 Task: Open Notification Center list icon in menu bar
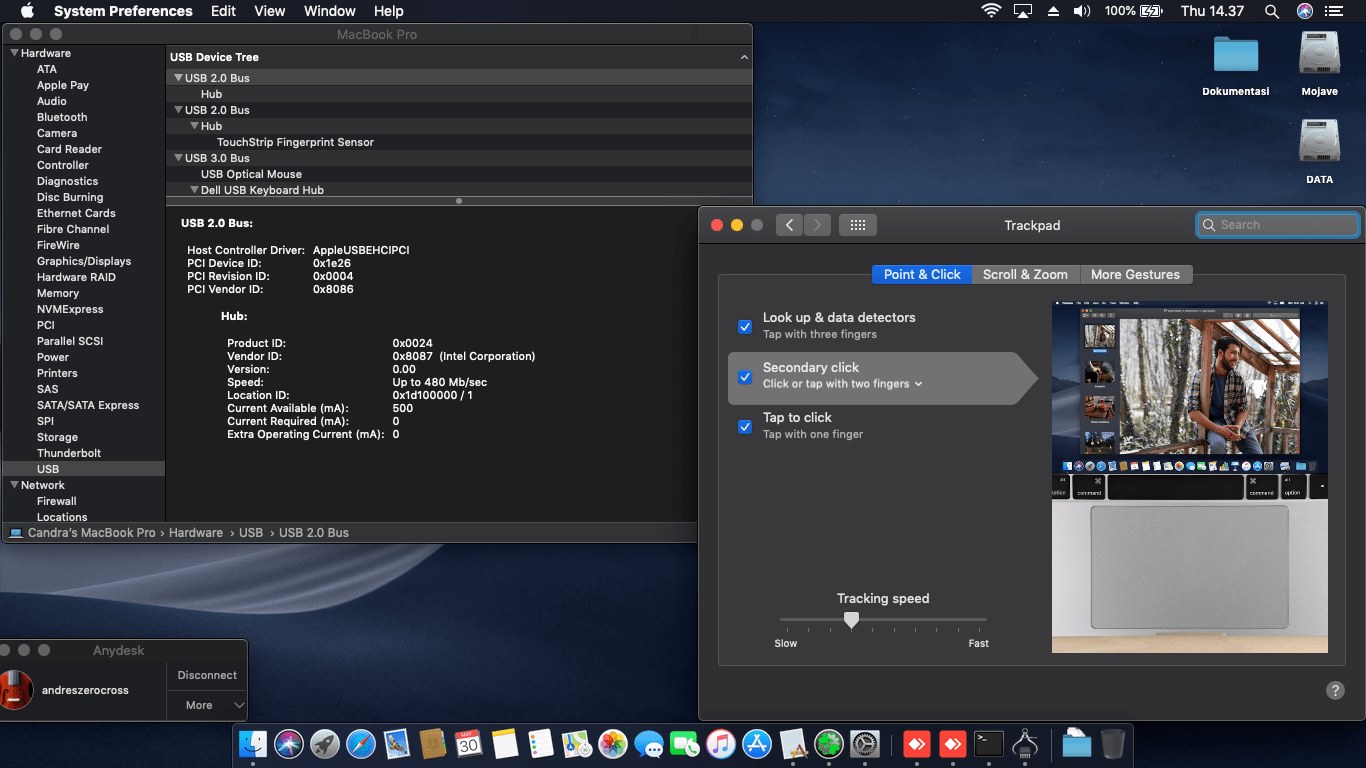(1334, 11)
